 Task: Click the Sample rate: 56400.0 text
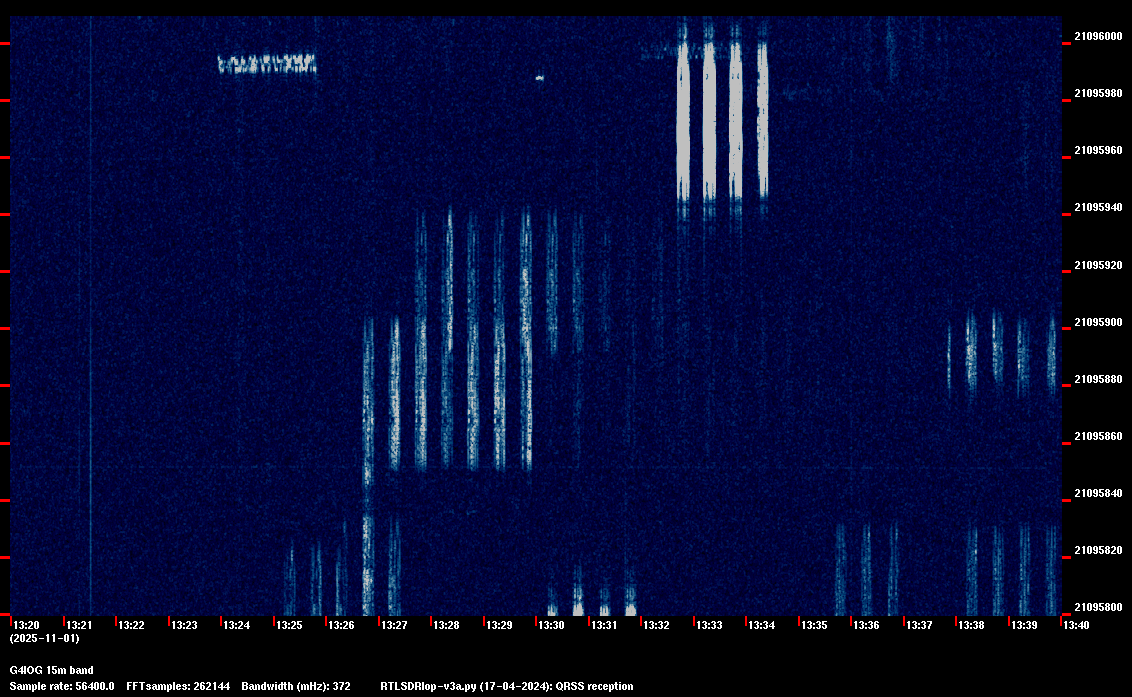(x=62, y=686)
